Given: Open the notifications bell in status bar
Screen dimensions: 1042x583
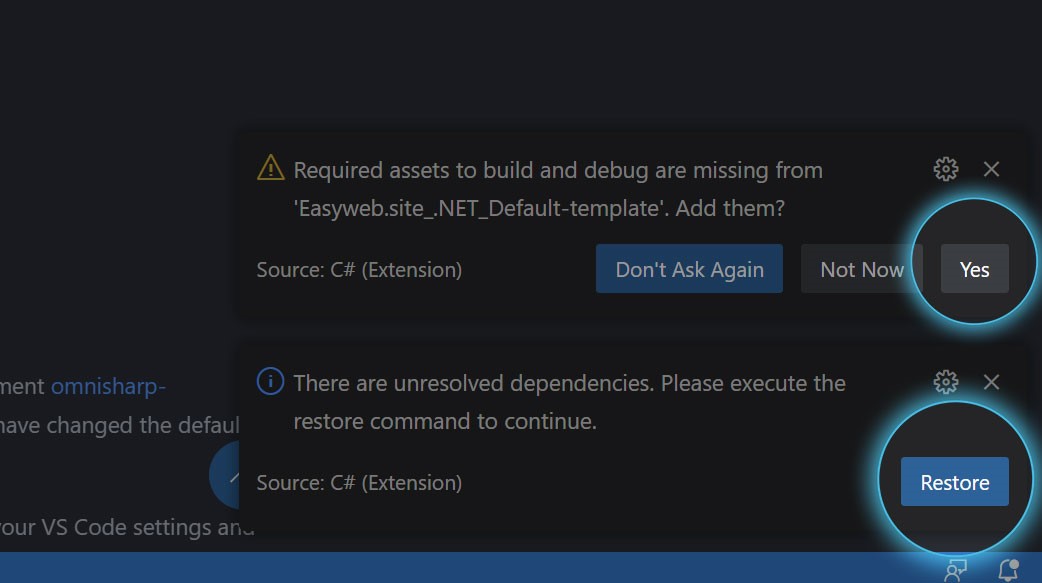Looking at the screenshot, I should point(1008,570).
